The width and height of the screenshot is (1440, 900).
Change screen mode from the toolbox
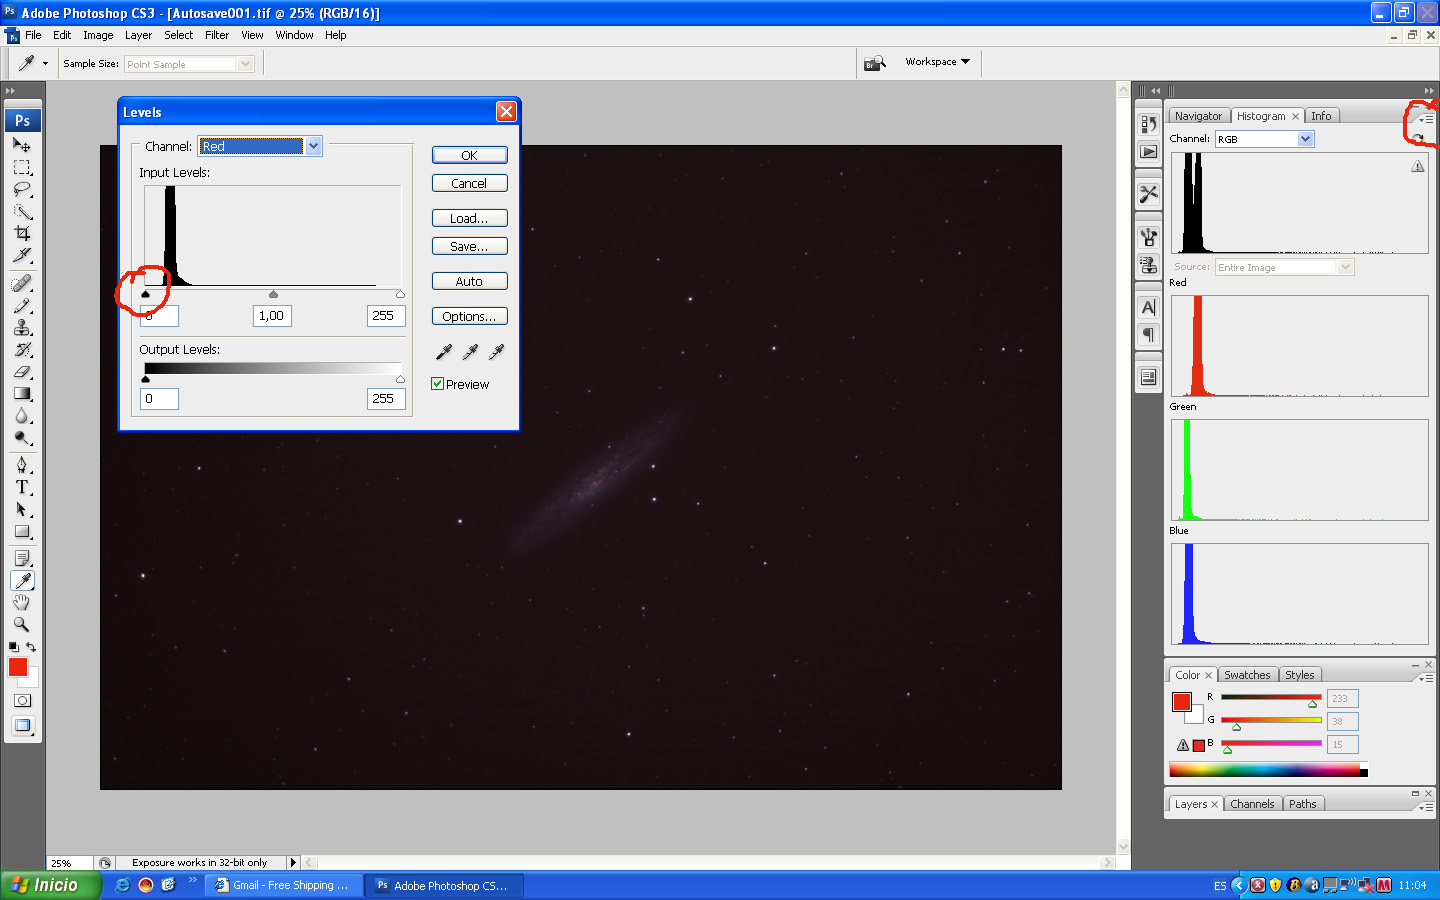pyautogui.click(x=22, y=726)
